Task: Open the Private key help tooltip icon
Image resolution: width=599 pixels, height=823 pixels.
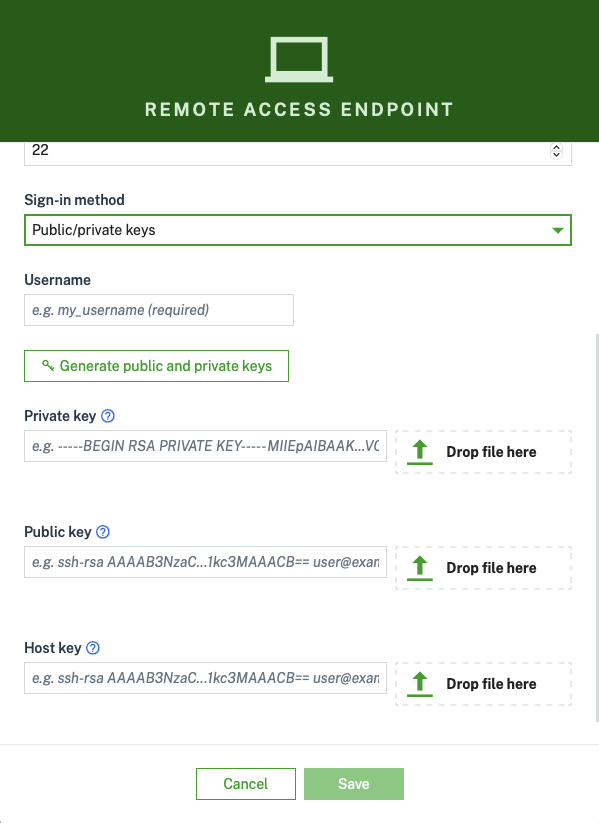Action: coord(106,416)
